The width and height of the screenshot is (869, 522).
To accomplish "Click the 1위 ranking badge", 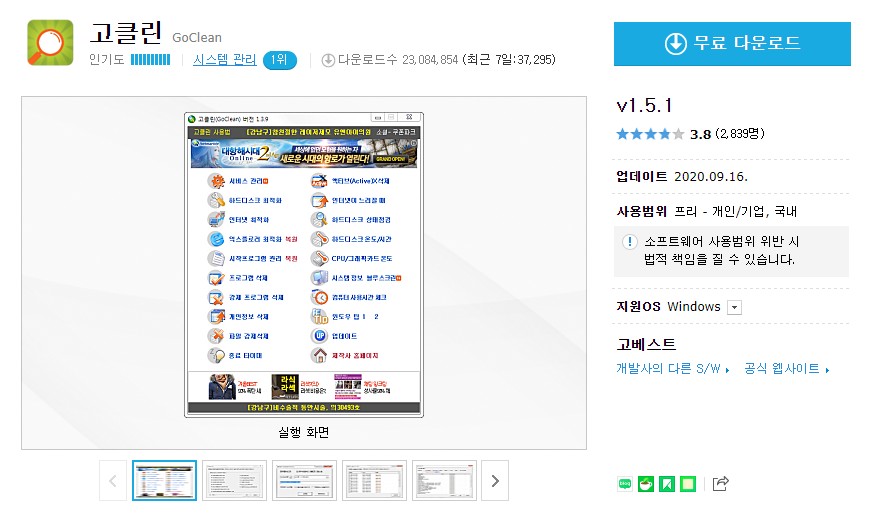I will (x=279, y=60).
